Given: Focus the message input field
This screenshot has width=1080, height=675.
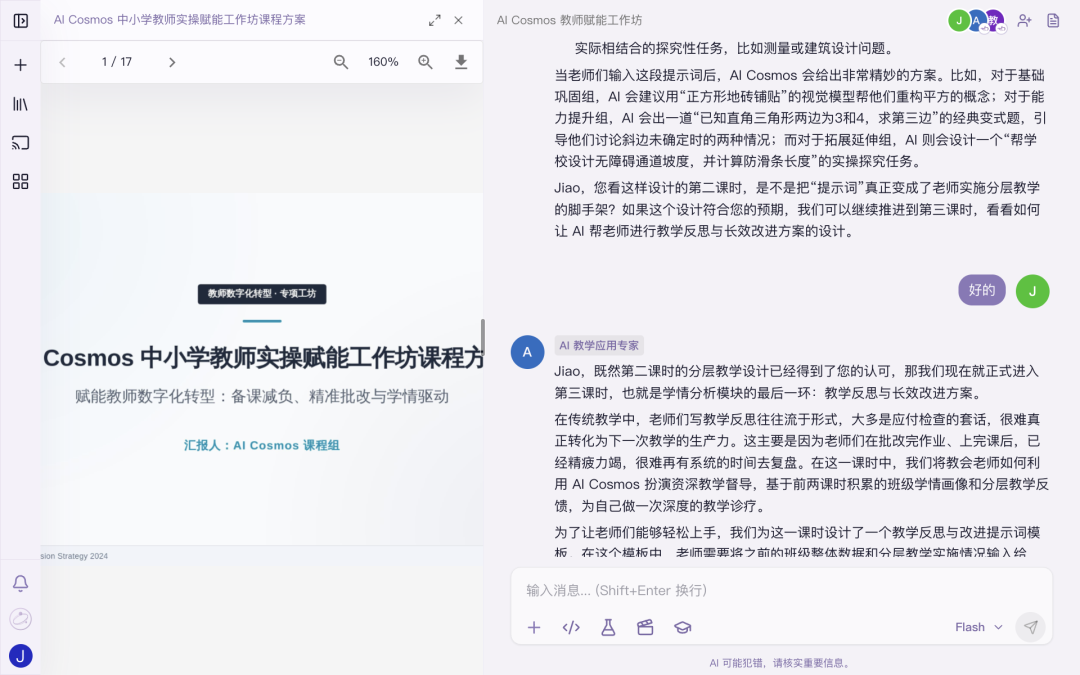Looking at the screenshot, I should [x=782, y=590].
